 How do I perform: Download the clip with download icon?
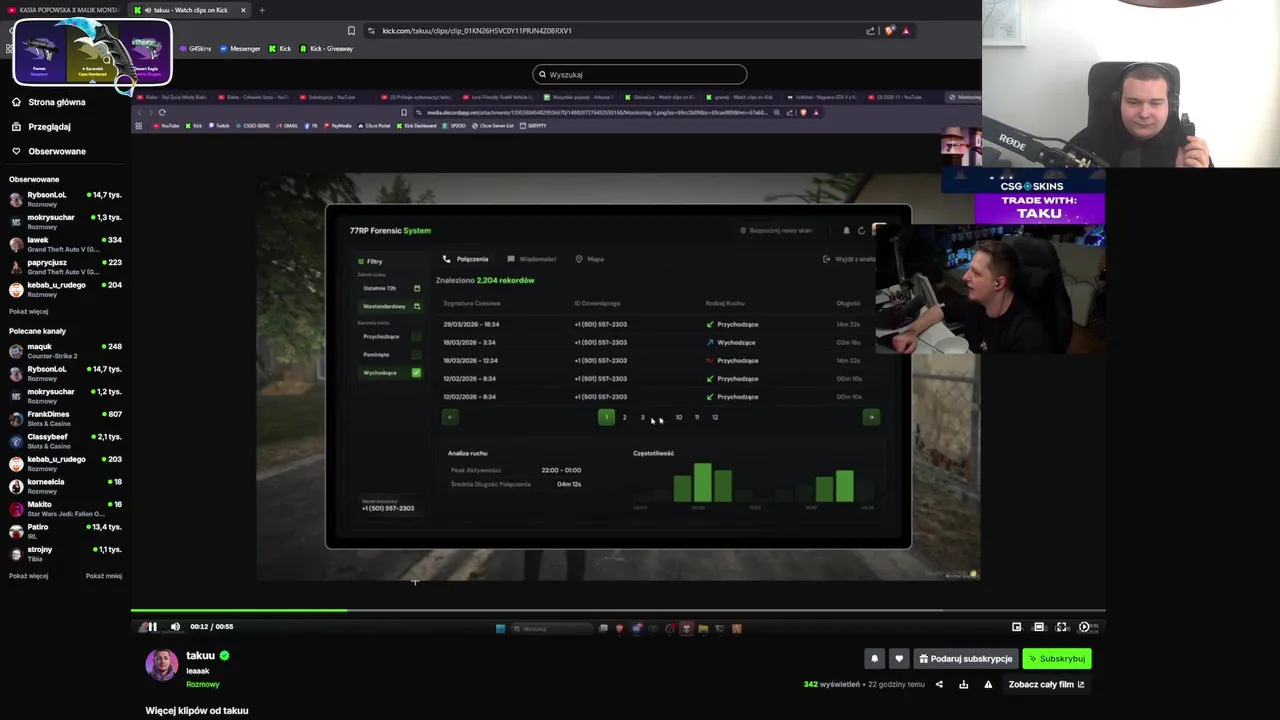coord(964,685)
